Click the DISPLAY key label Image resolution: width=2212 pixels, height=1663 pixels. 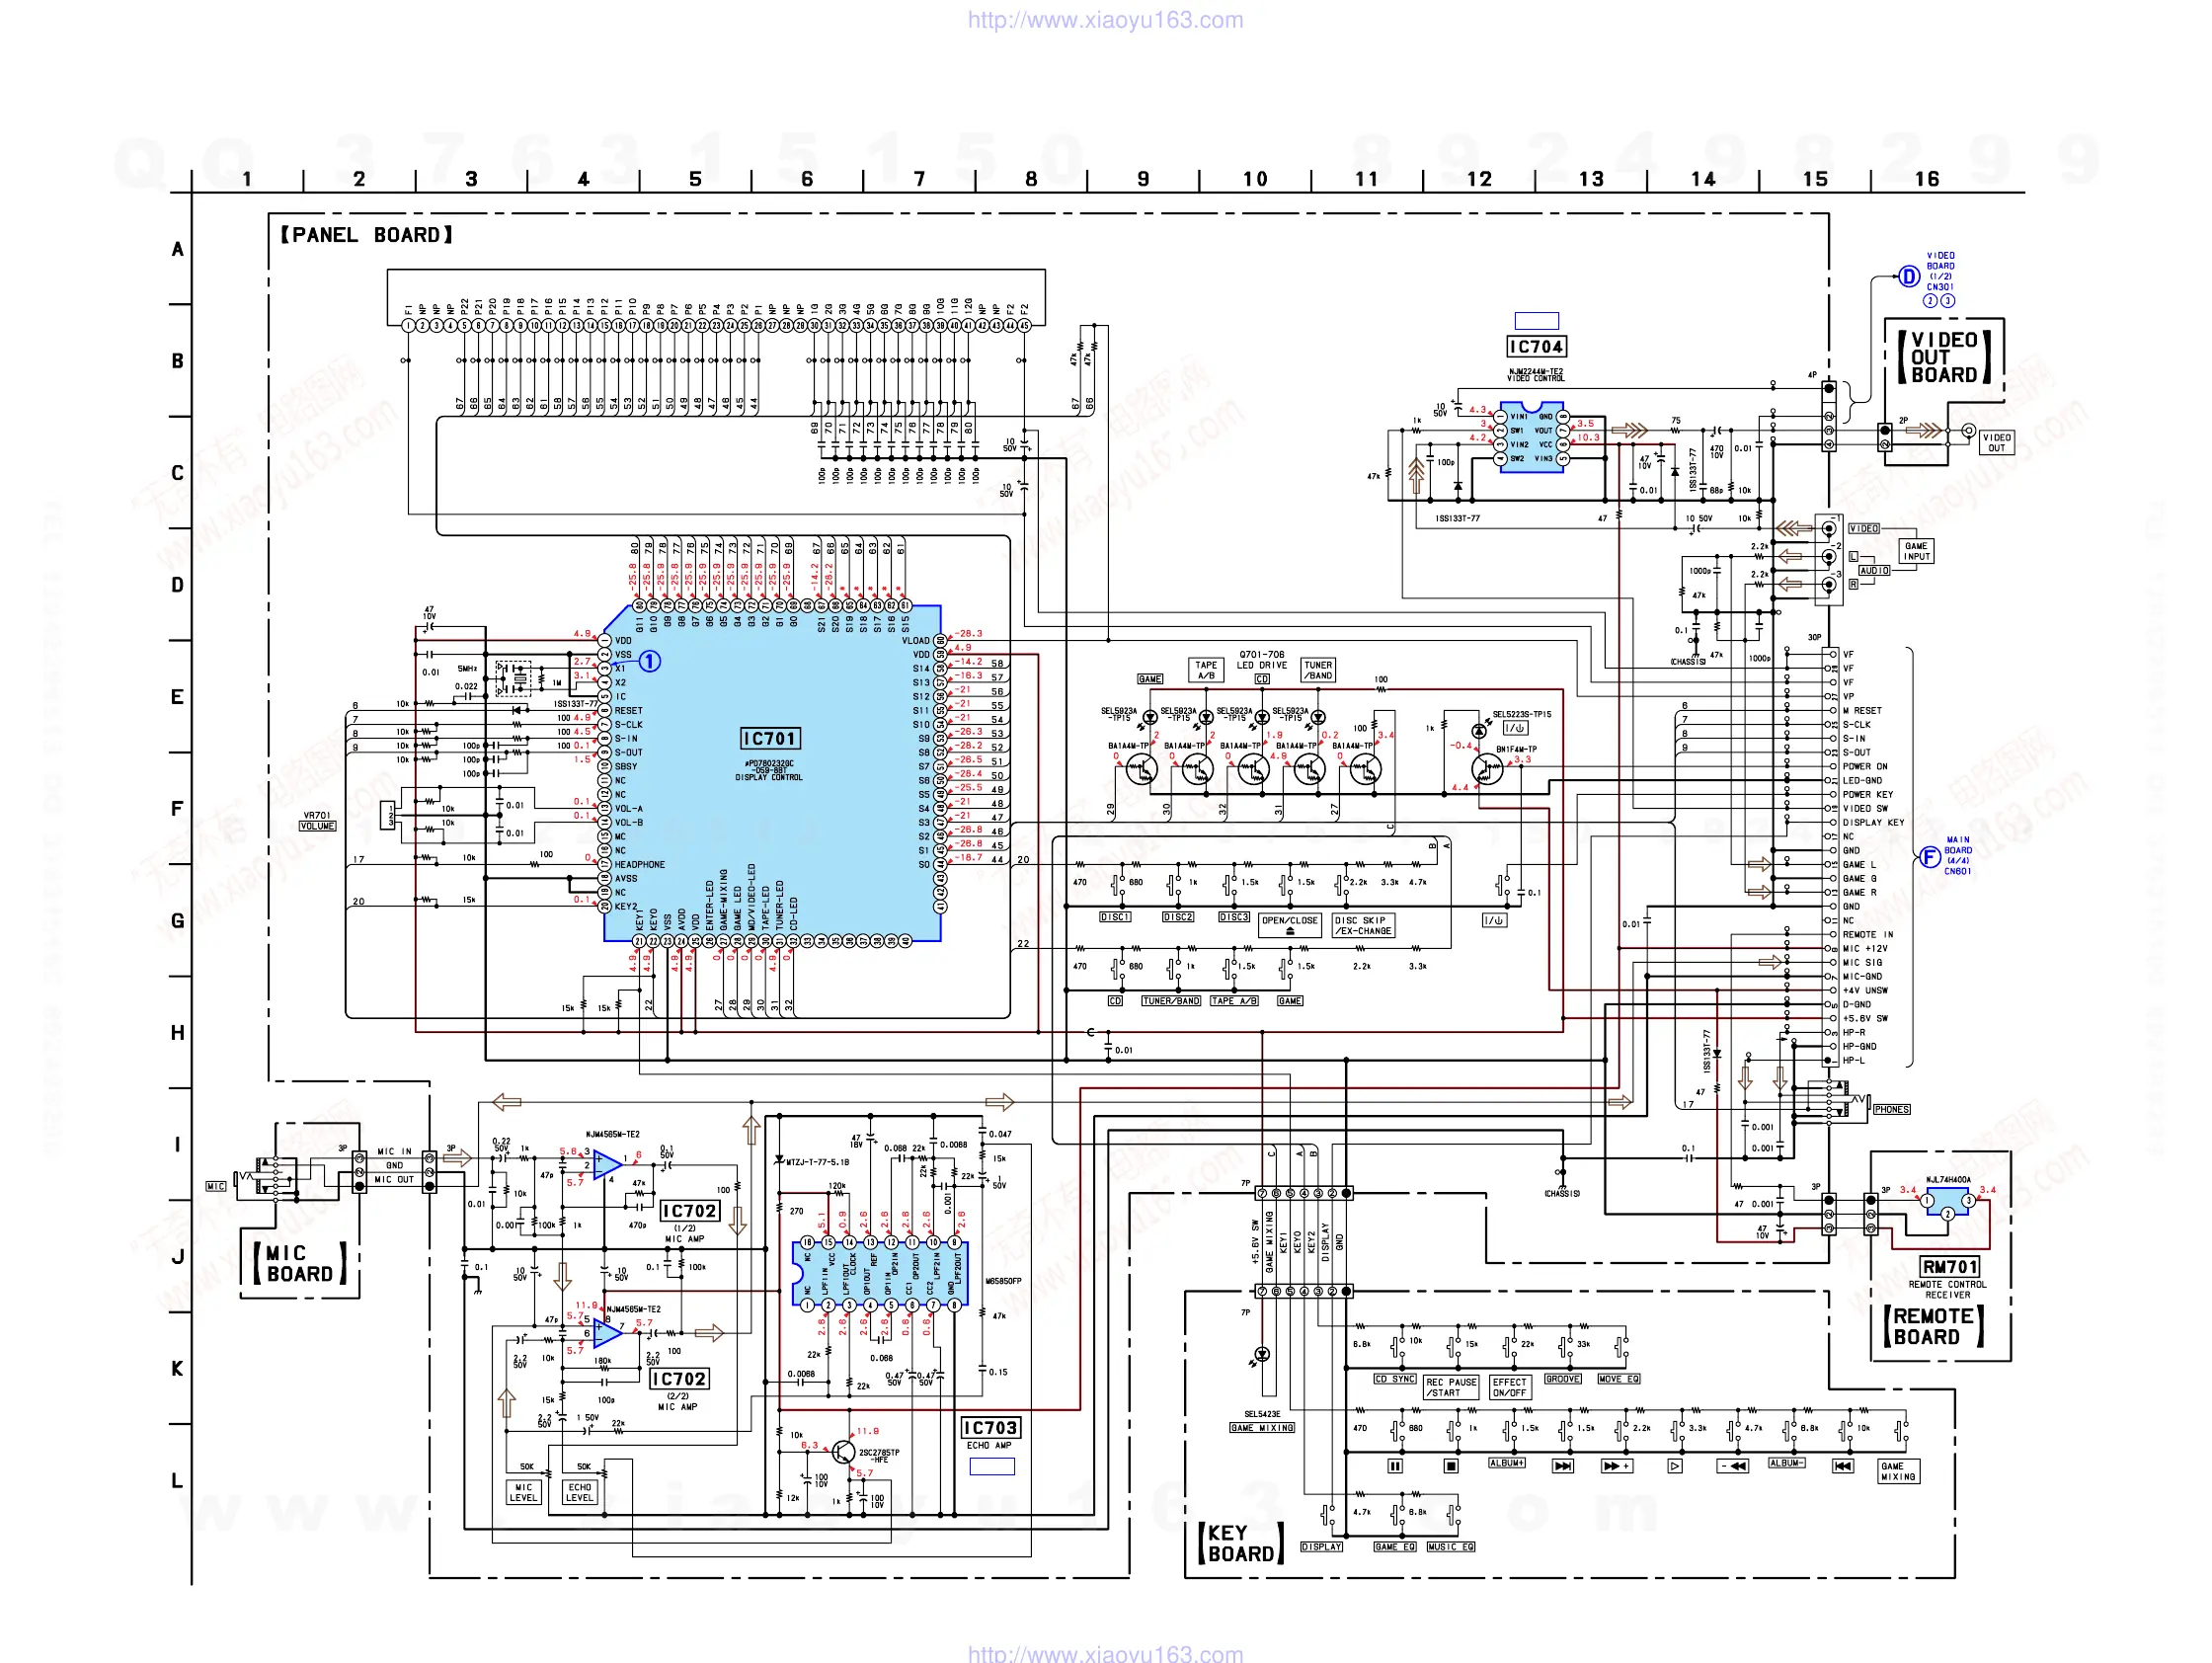(1321, 1547)
